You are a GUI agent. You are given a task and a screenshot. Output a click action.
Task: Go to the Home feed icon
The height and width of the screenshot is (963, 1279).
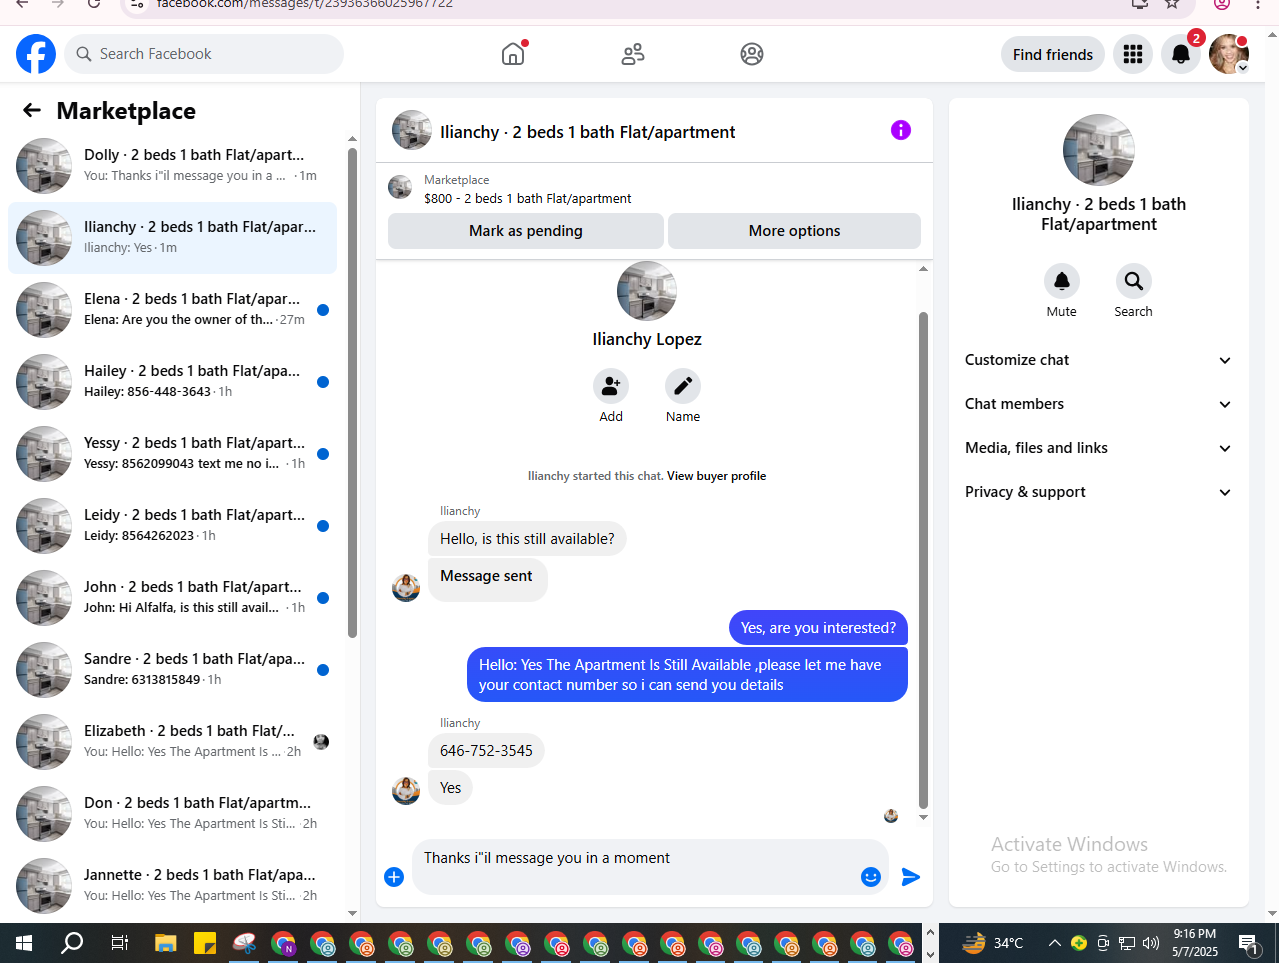[x=513, y=54]
